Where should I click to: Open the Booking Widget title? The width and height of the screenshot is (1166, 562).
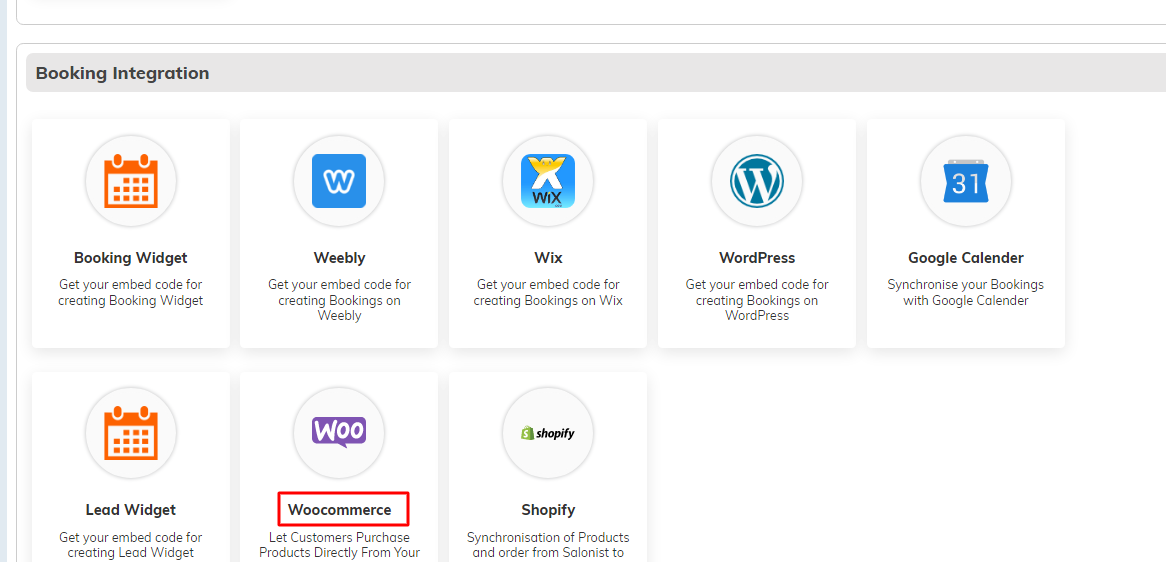pos(131,258)
